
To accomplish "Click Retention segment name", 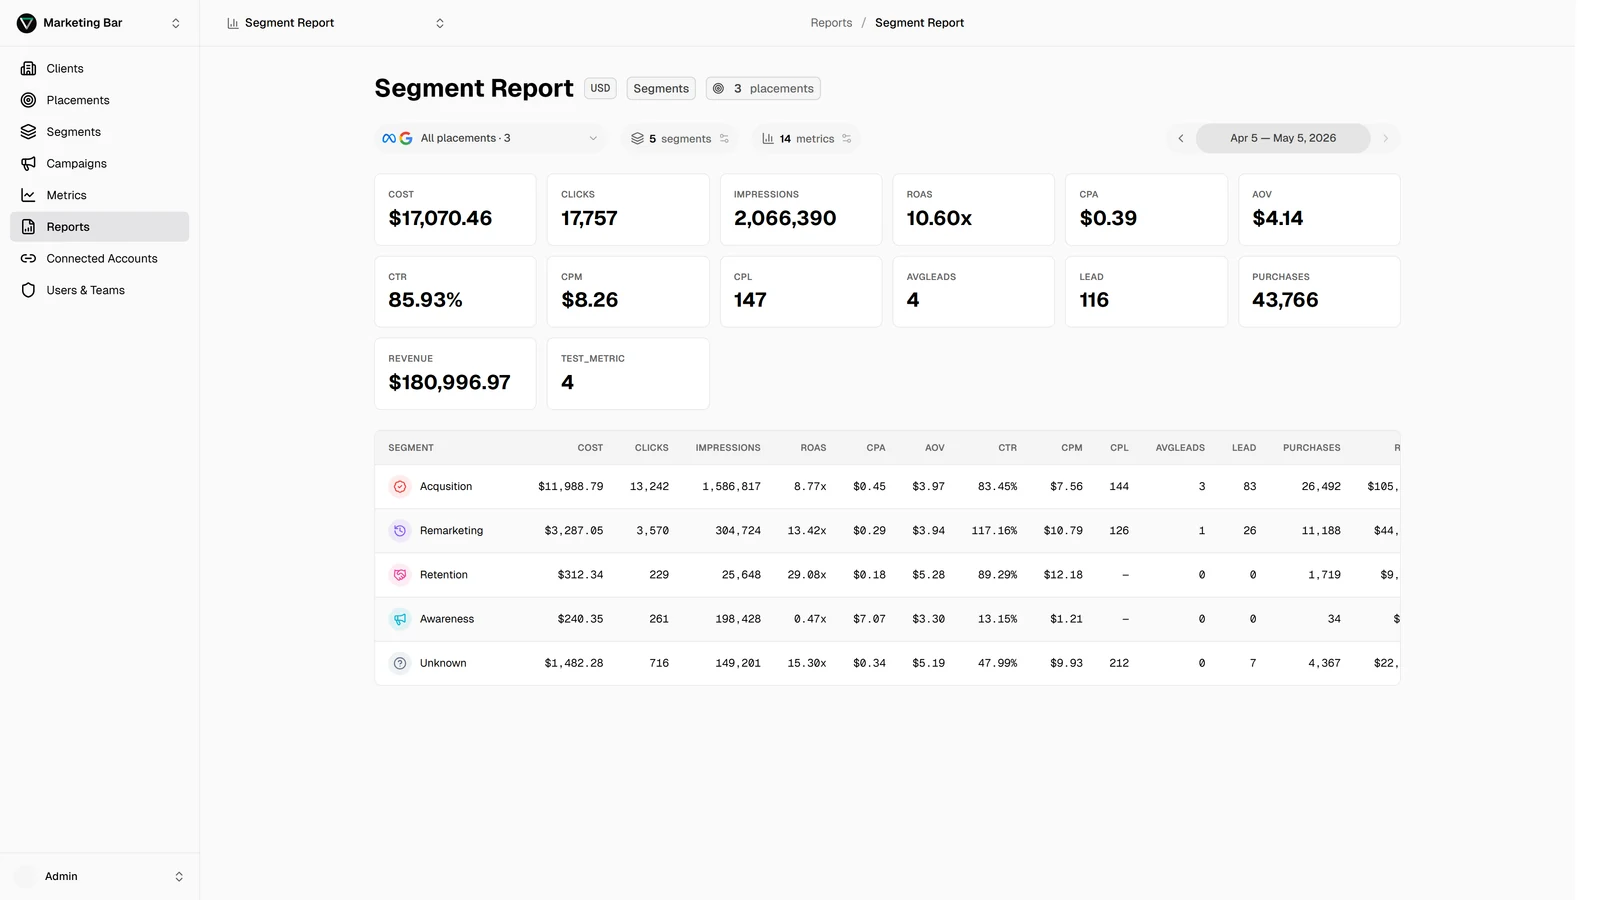I will pos(444,575).
